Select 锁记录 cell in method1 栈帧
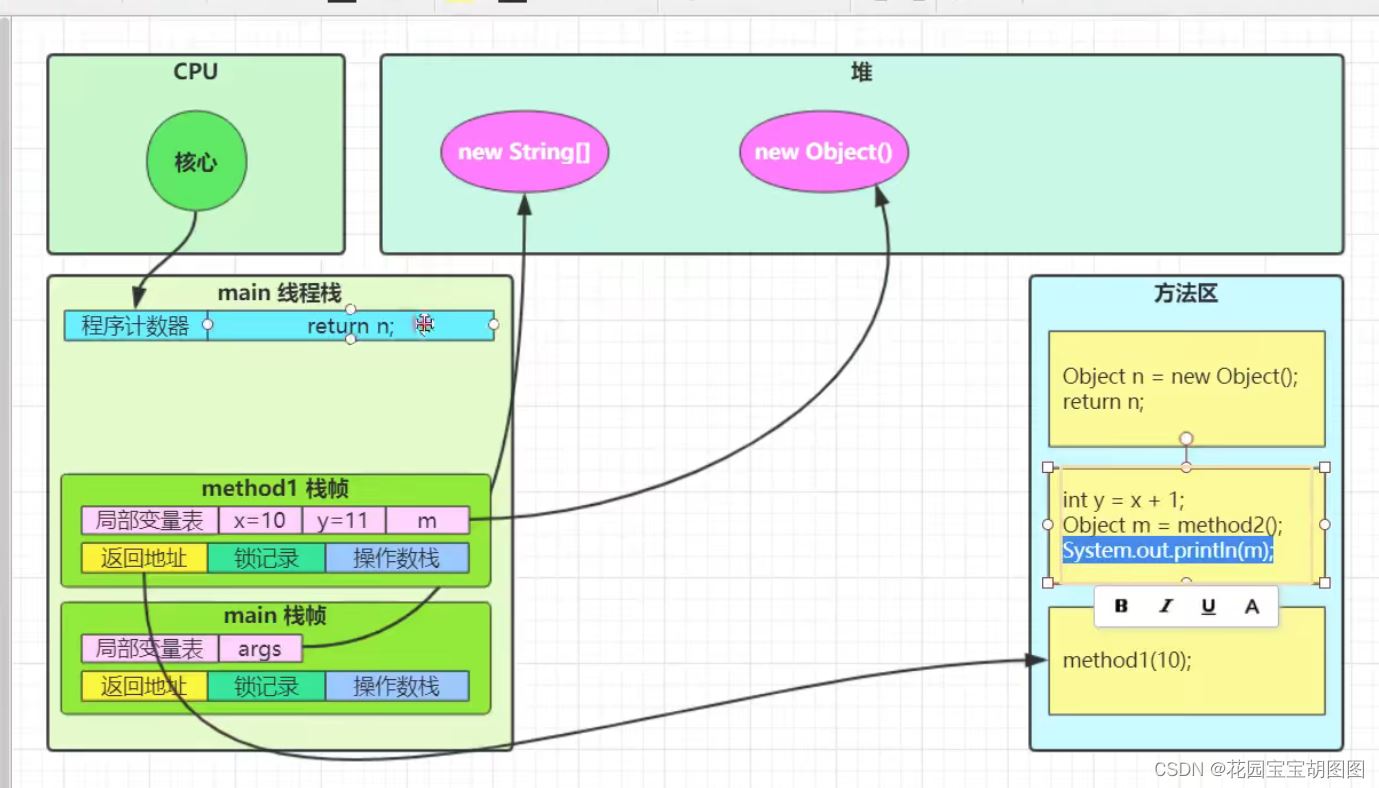 point(266,558)
